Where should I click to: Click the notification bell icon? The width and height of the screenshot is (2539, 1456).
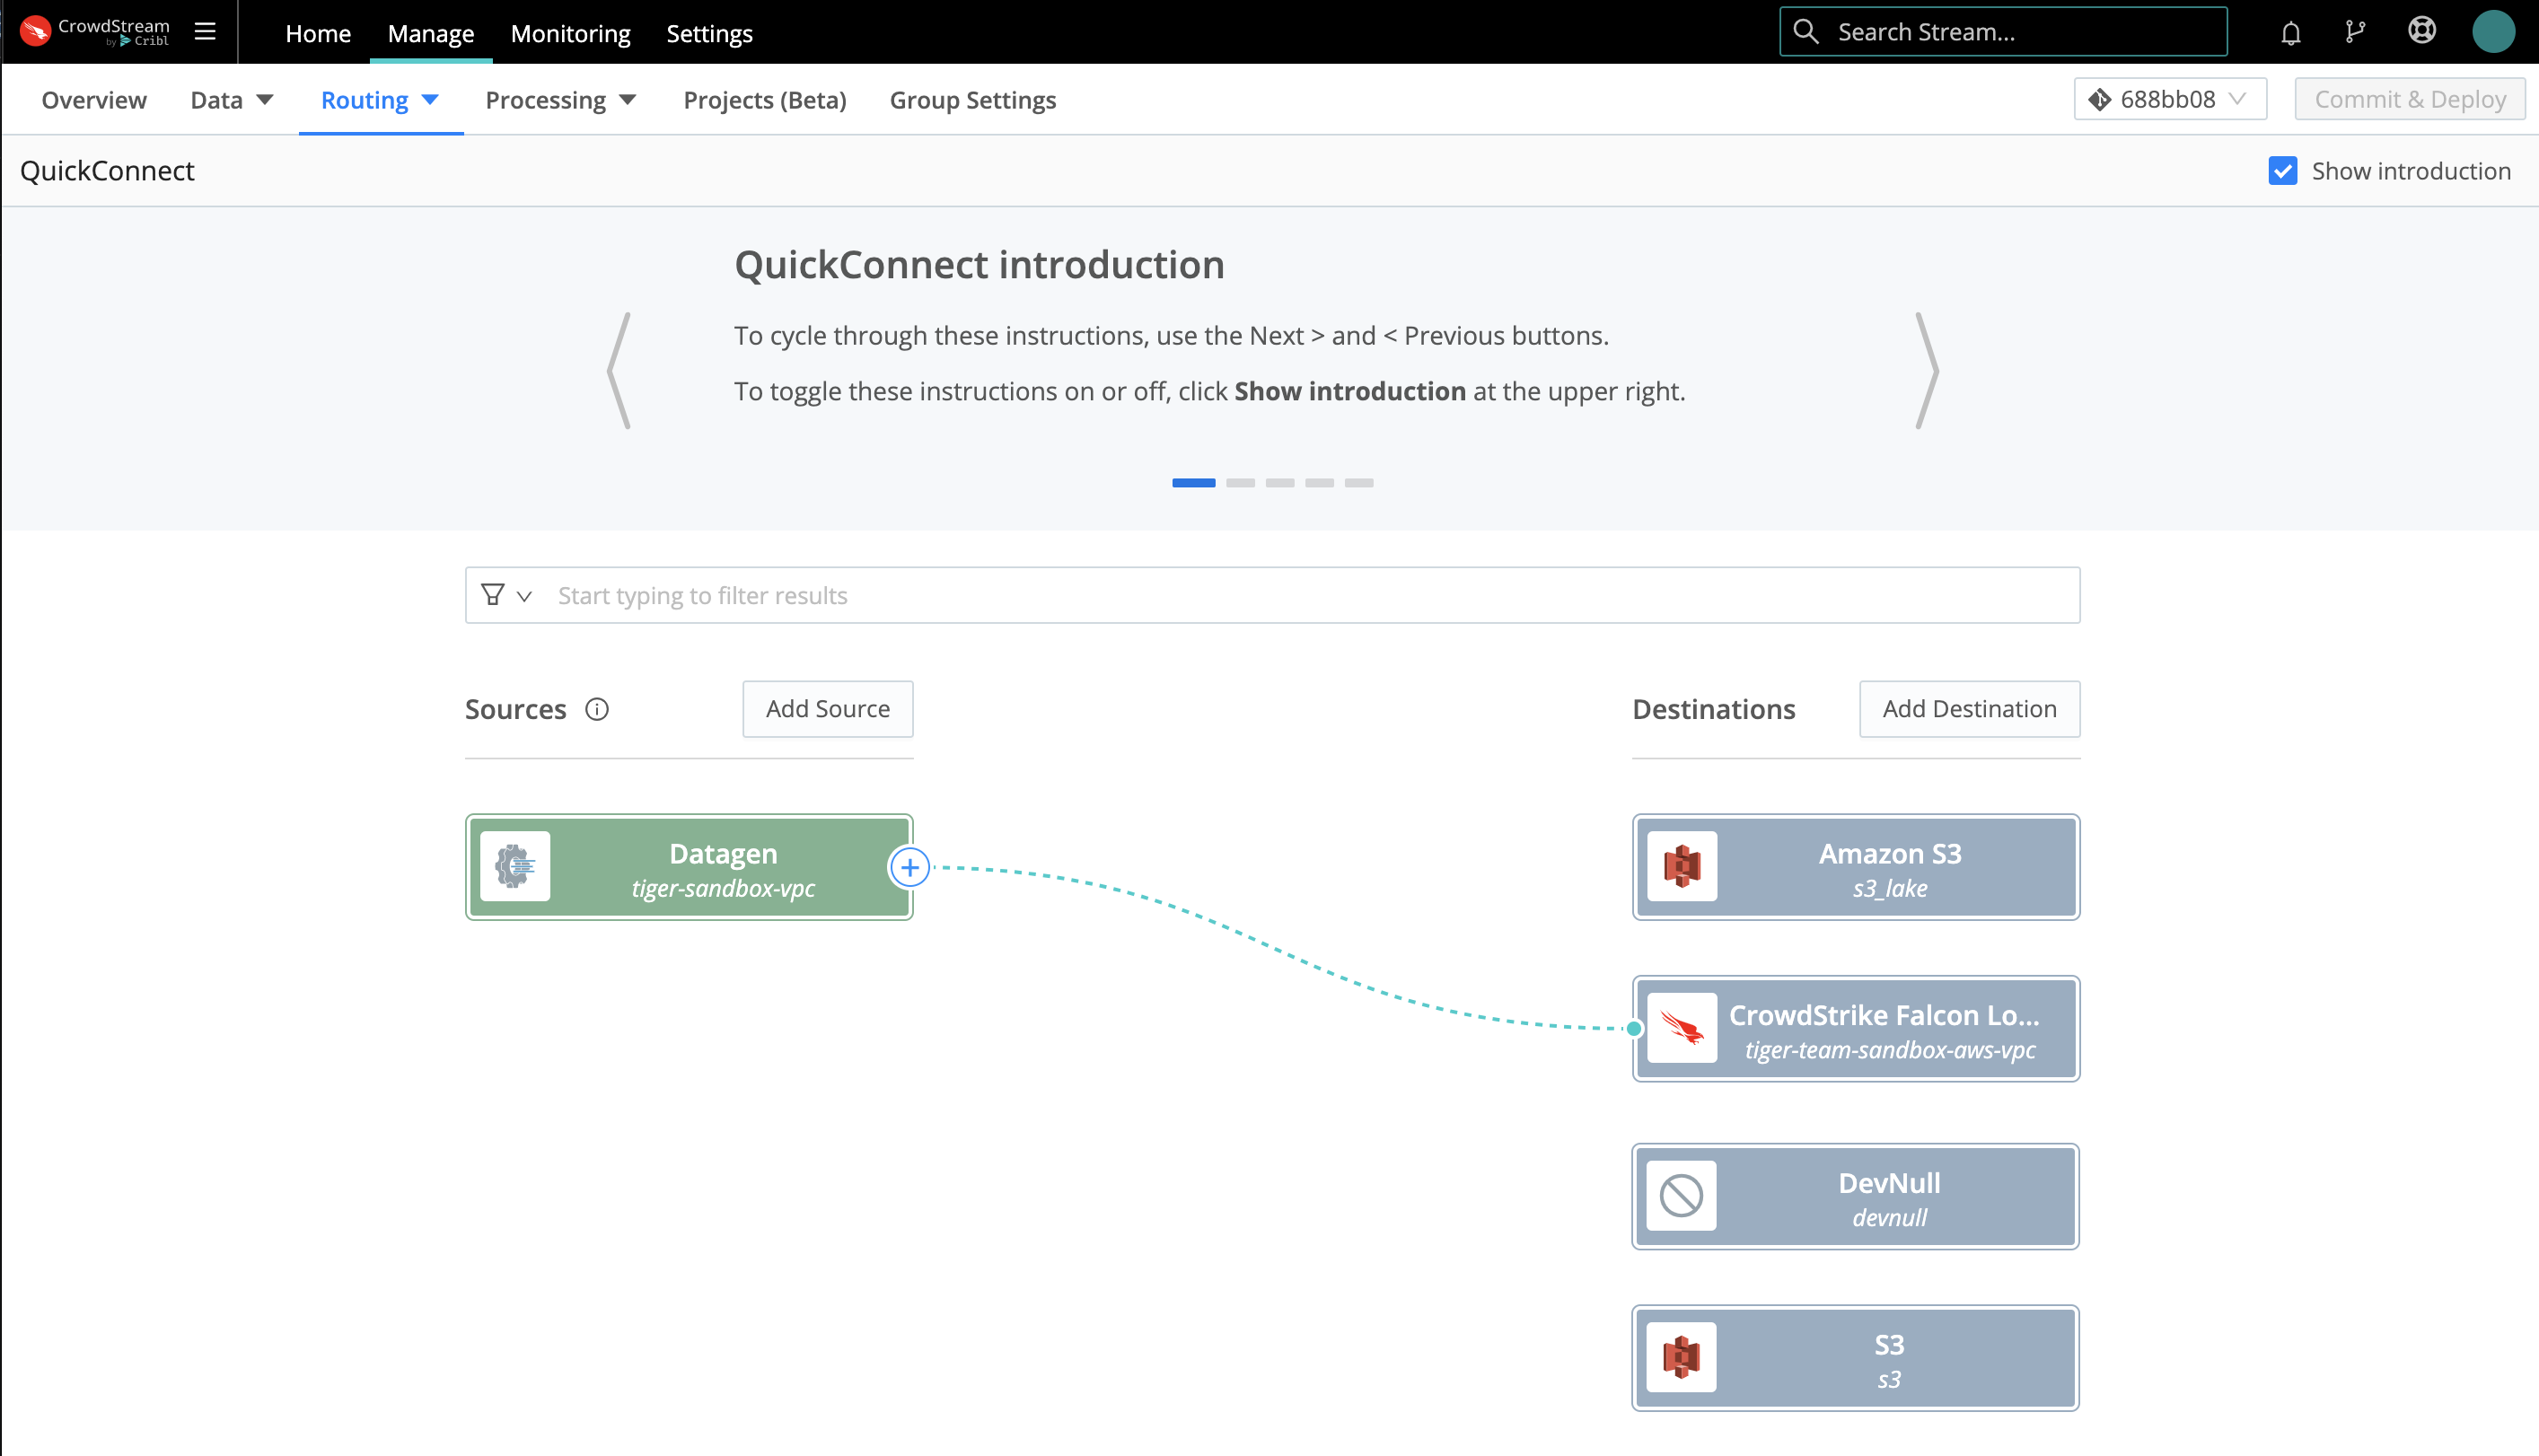(2290, 32)
